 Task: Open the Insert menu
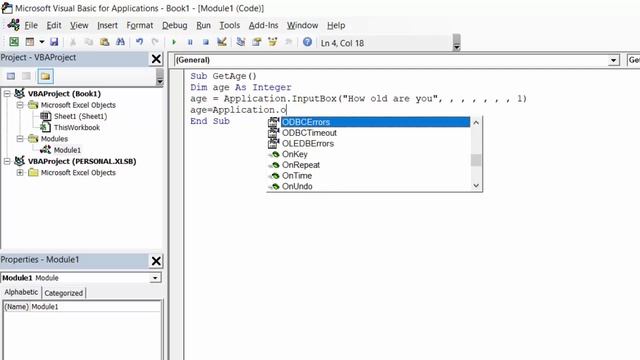pos(107,25)
